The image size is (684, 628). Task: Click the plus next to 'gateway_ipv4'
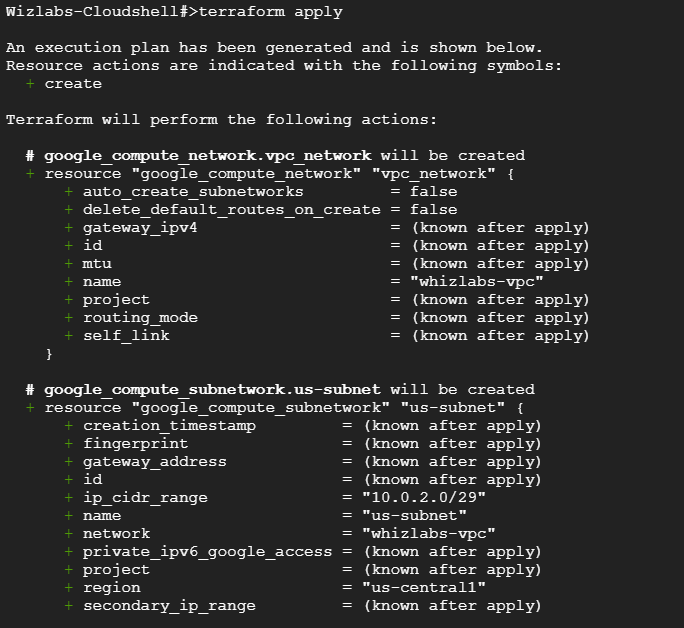68,227
